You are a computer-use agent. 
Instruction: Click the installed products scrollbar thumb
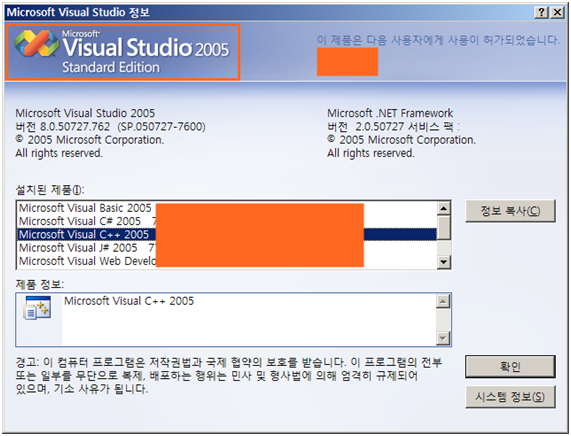point(444,227)
